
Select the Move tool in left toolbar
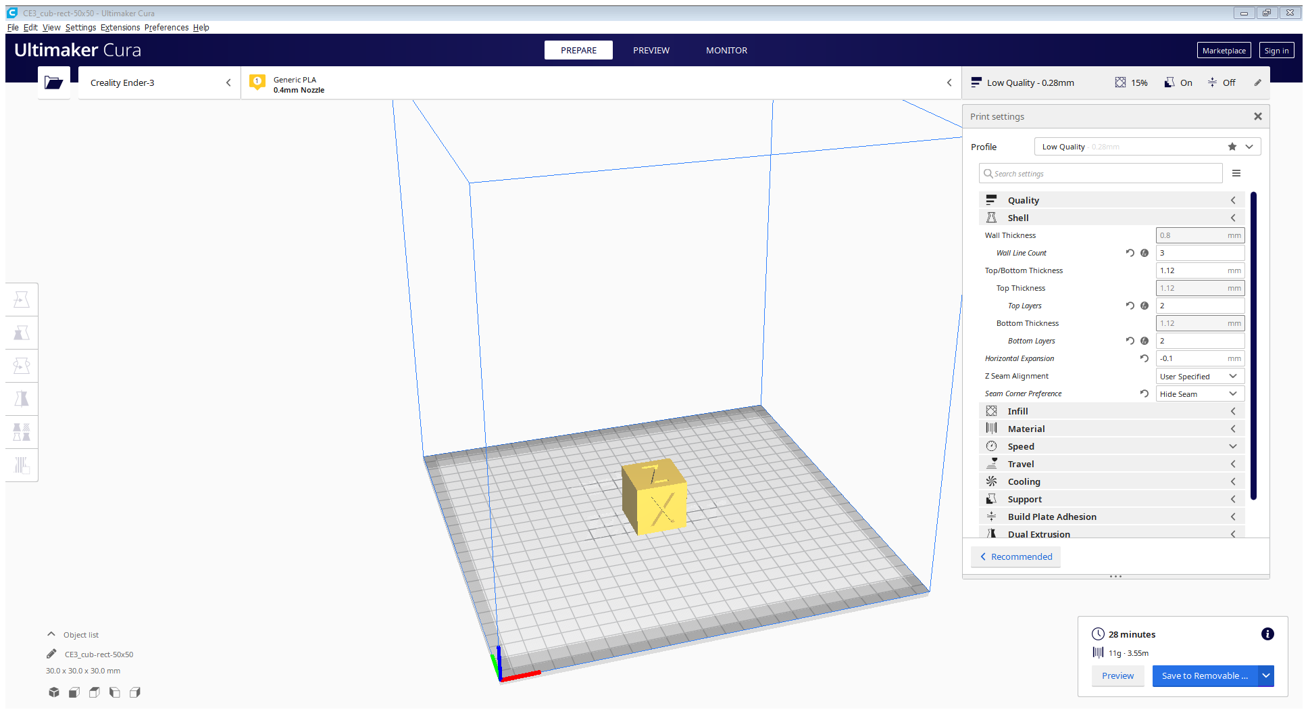tap(21, 300)
